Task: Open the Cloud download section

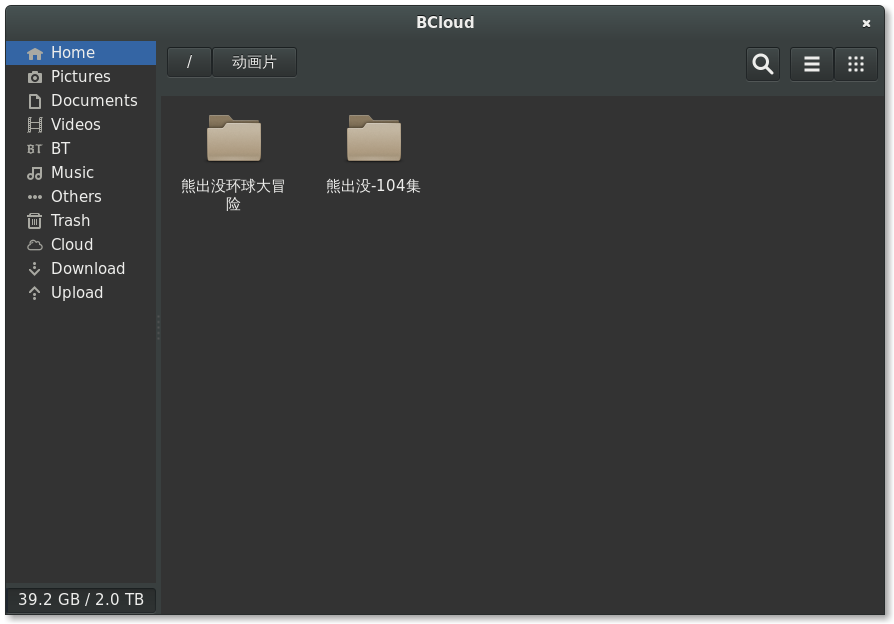Action: 72,245
